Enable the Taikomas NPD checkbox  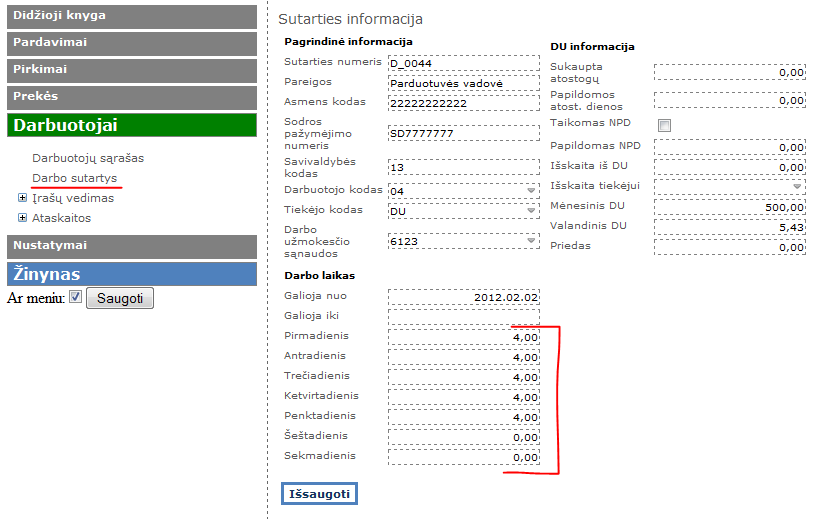[x=663, y=125]
